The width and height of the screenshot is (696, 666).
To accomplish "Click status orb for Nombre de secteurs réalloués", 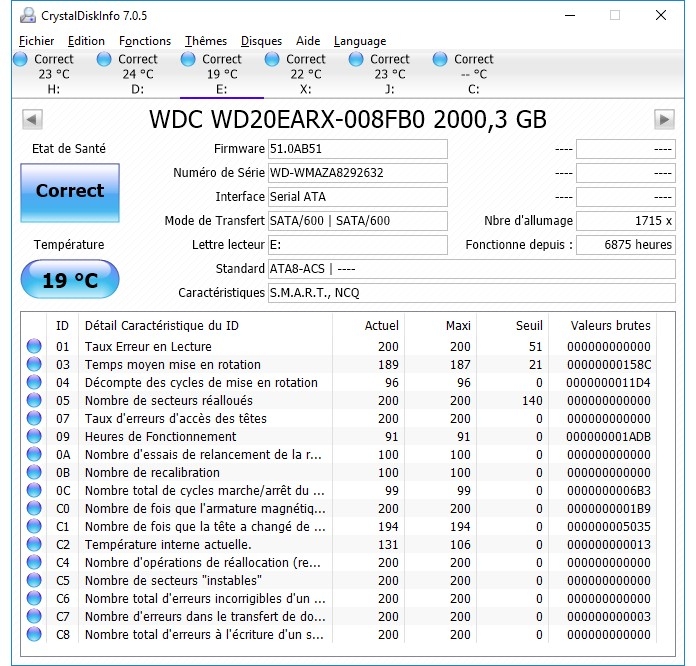I will tap(34, 400).
